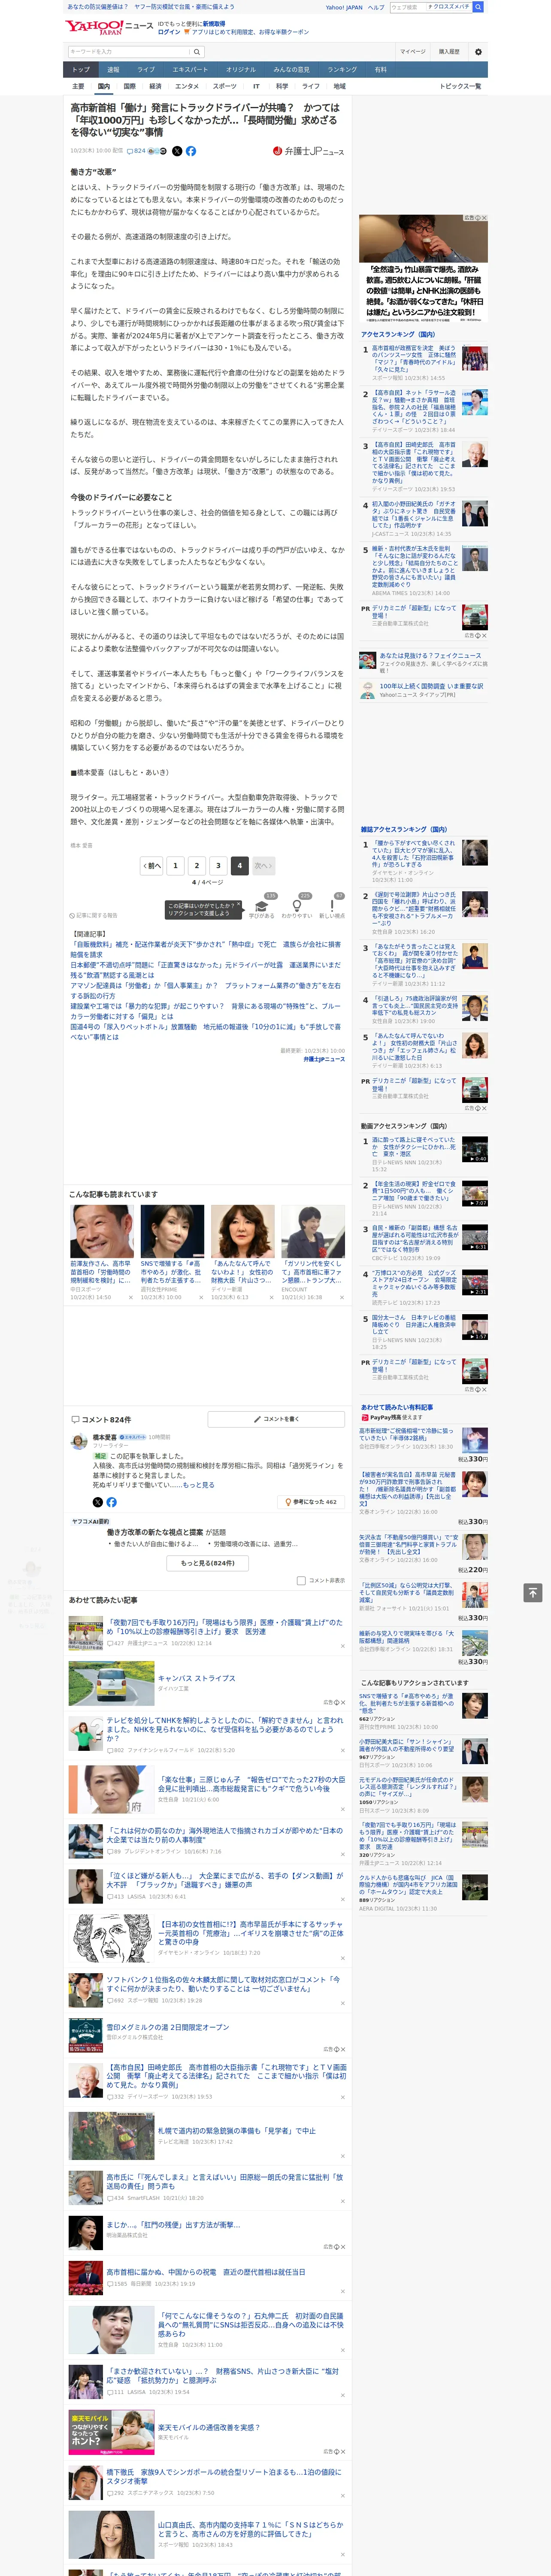551x2576 pixels.
Task: Open the エンタメ category tab
Action: (187, 86)
